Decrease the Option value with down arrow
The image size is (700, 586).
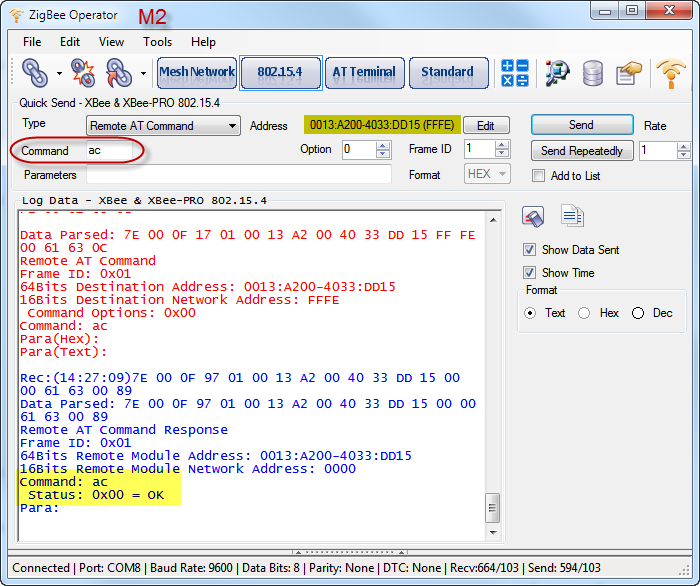[x=383, y=154]
